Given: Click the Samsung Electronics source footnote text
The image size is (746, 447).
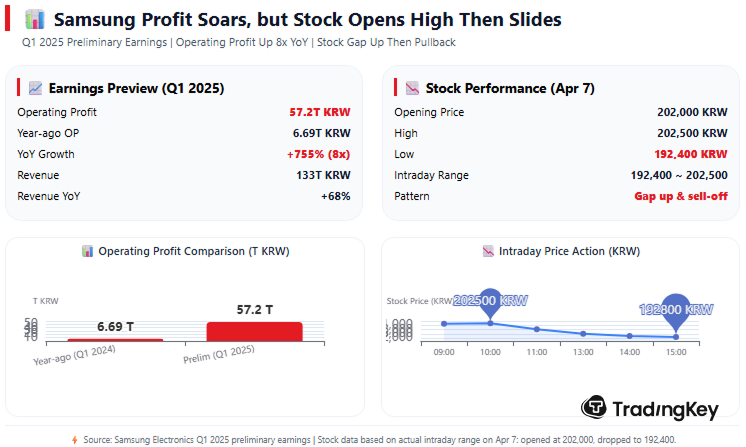Looking at the screenshot, I should pos(379,439).
